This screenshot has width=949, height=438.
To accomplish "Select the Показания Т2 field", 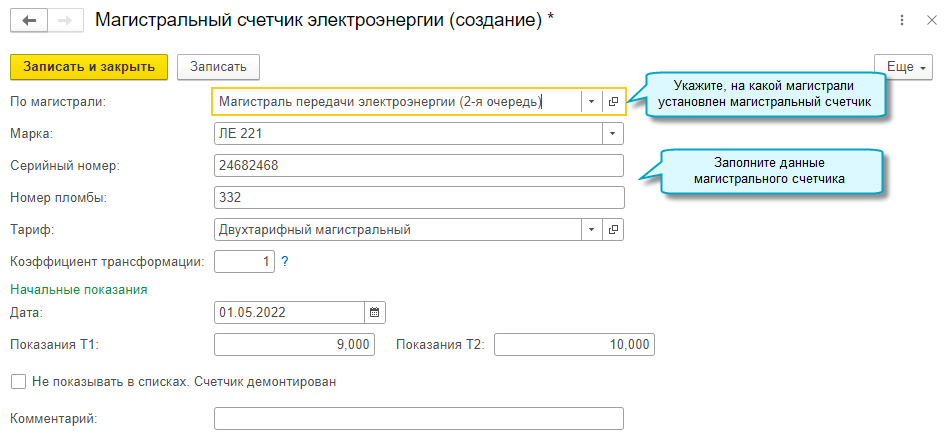I will 573,345.
